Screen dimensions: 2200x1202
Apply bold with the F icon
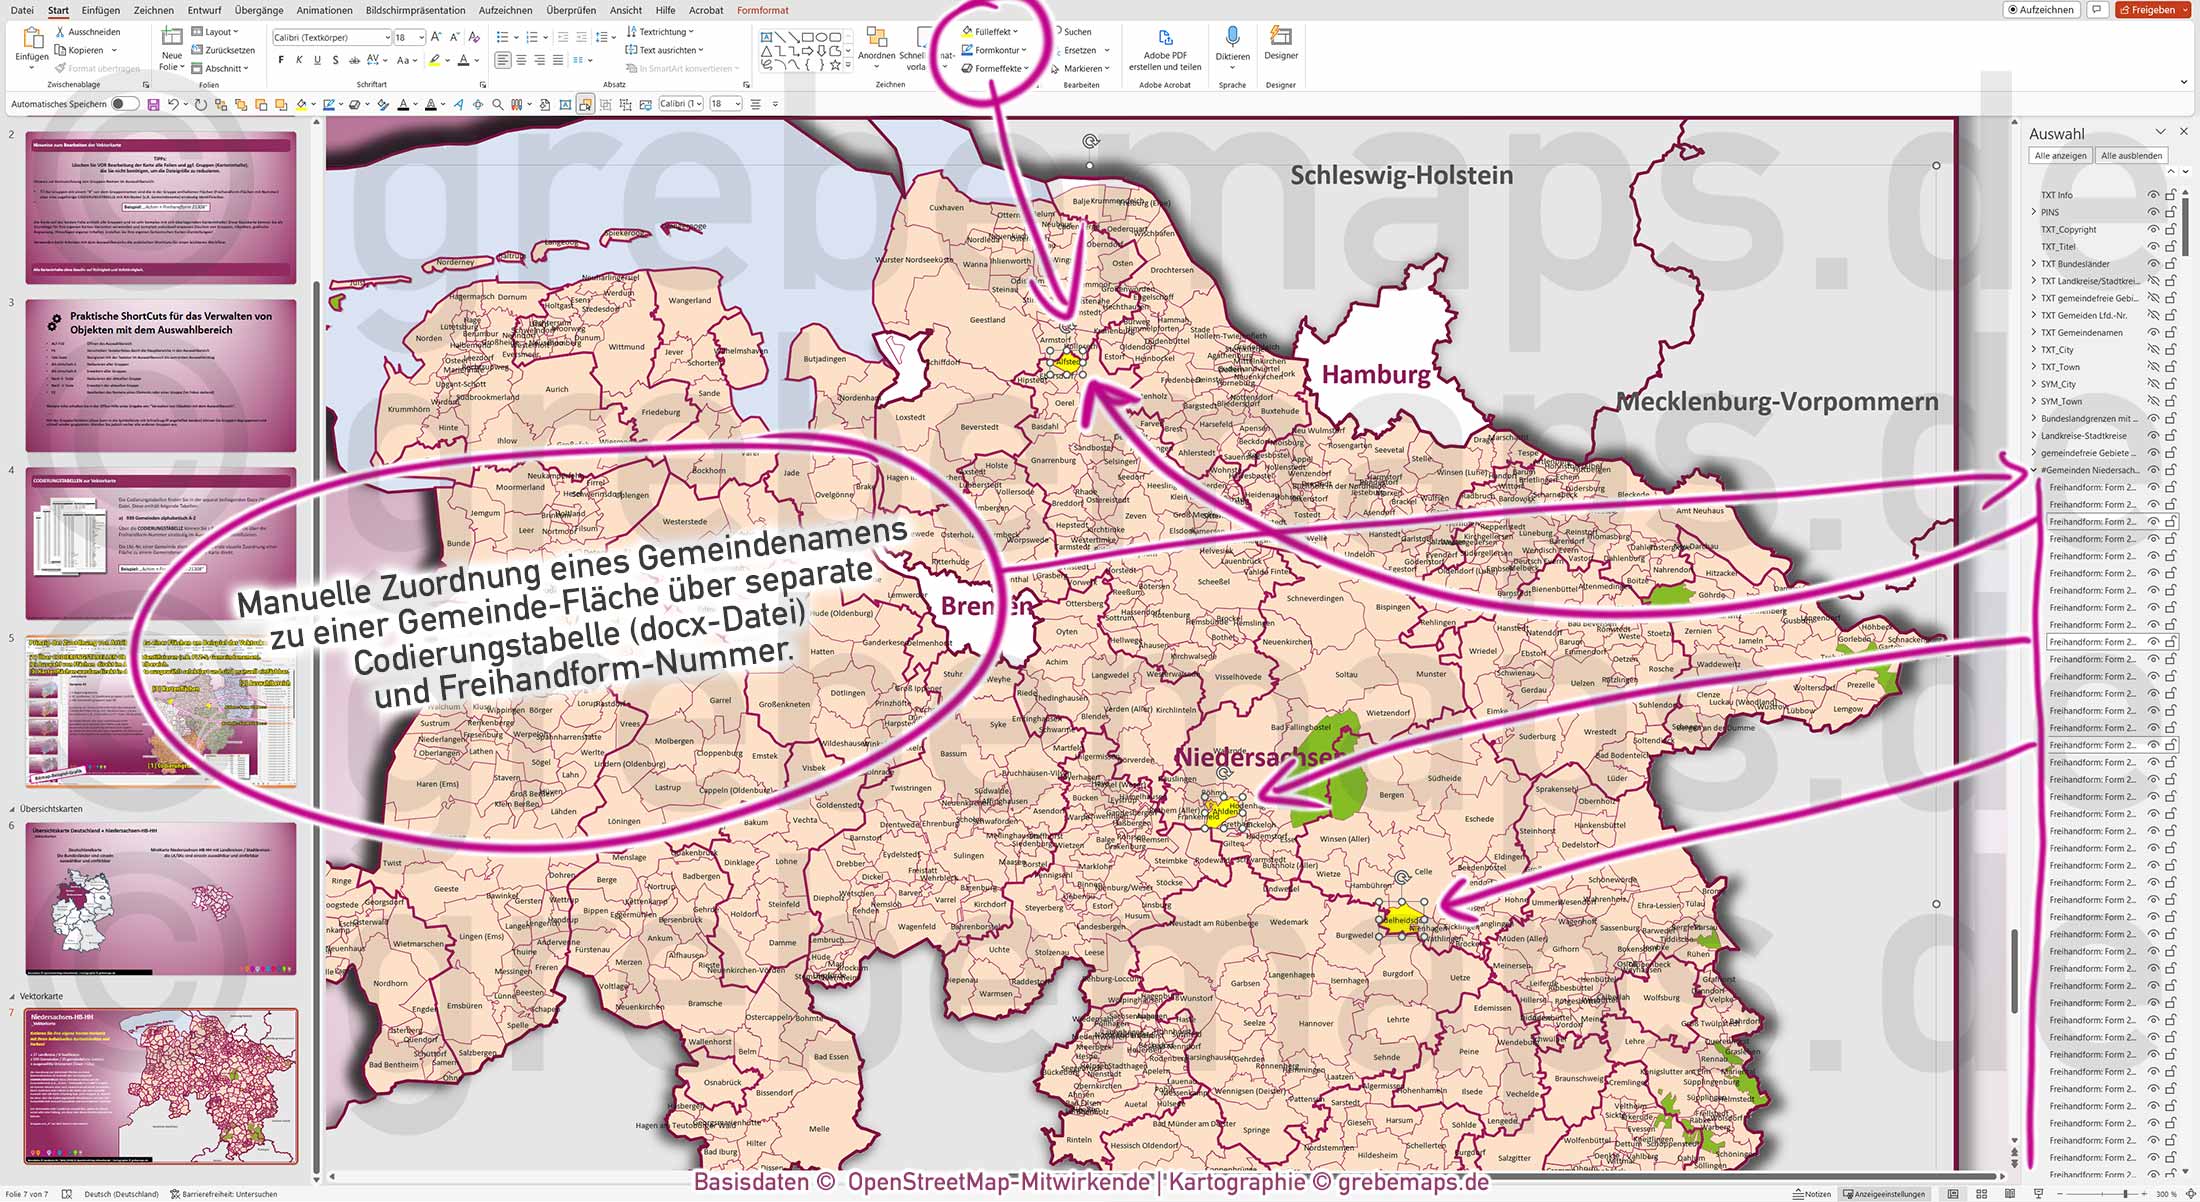(280, 60)
